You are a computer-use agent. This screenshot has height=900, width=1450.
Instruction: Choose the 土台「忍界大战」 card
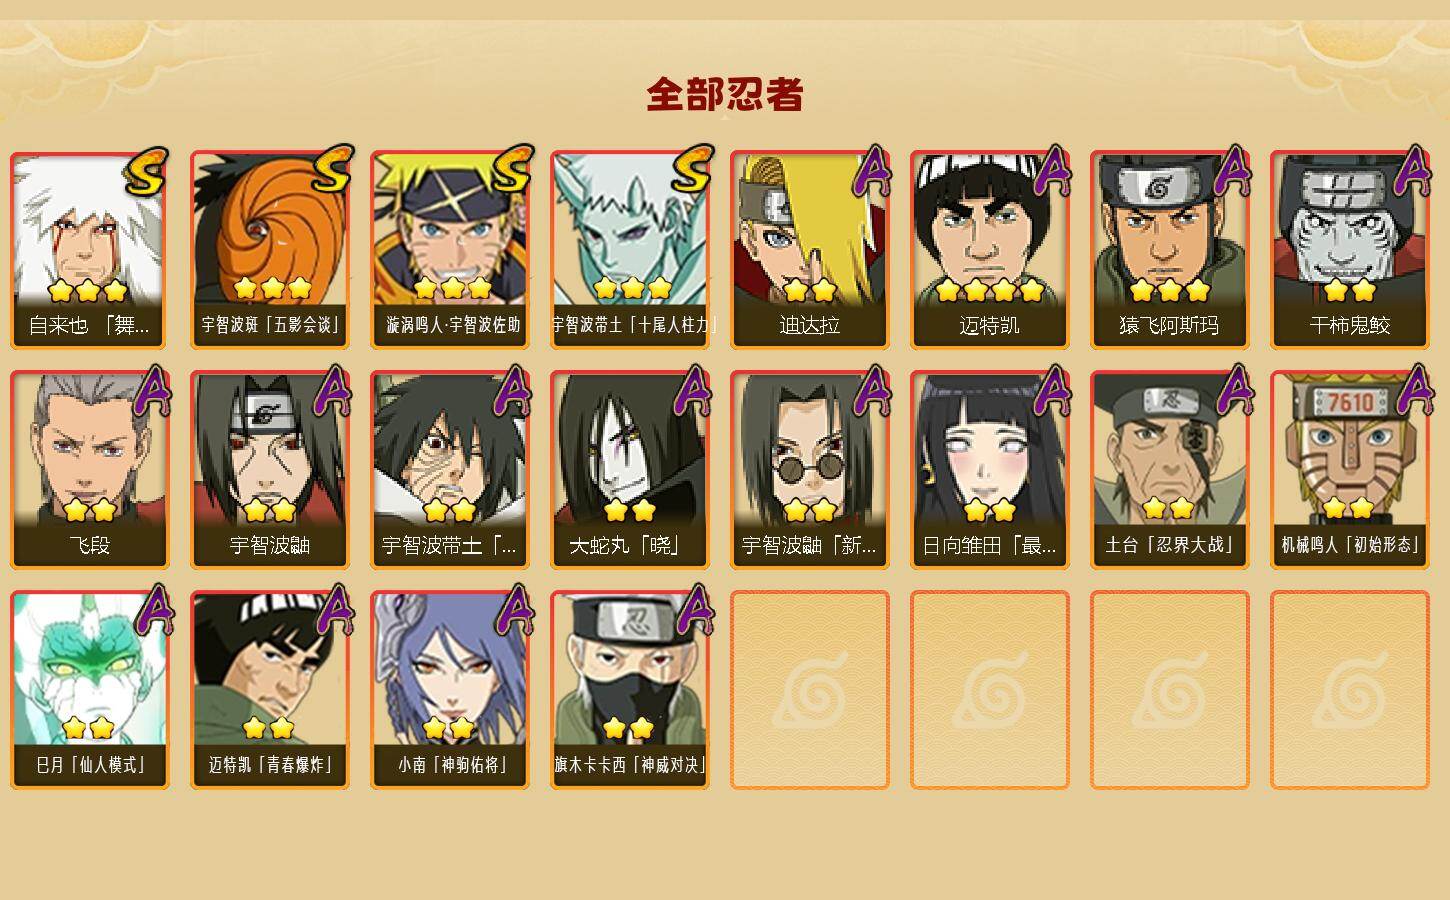pyautogui.click(x=1170, y=470)
